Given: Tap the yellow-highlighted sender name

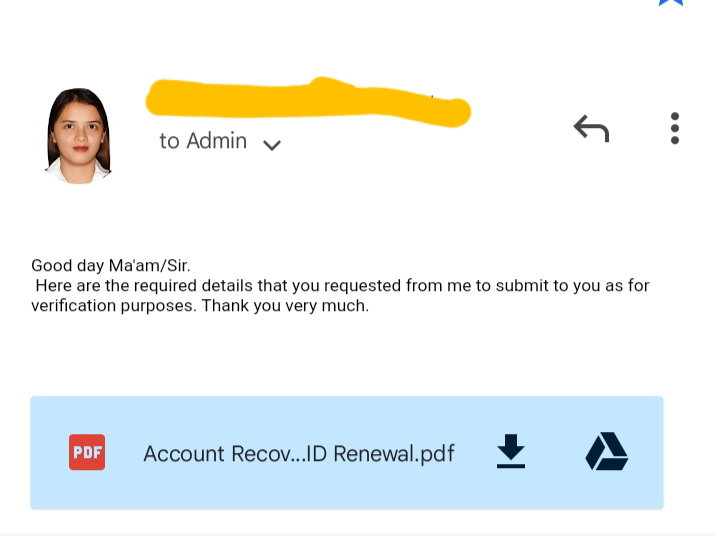Looking at the screenshot, I should [308, 102].
